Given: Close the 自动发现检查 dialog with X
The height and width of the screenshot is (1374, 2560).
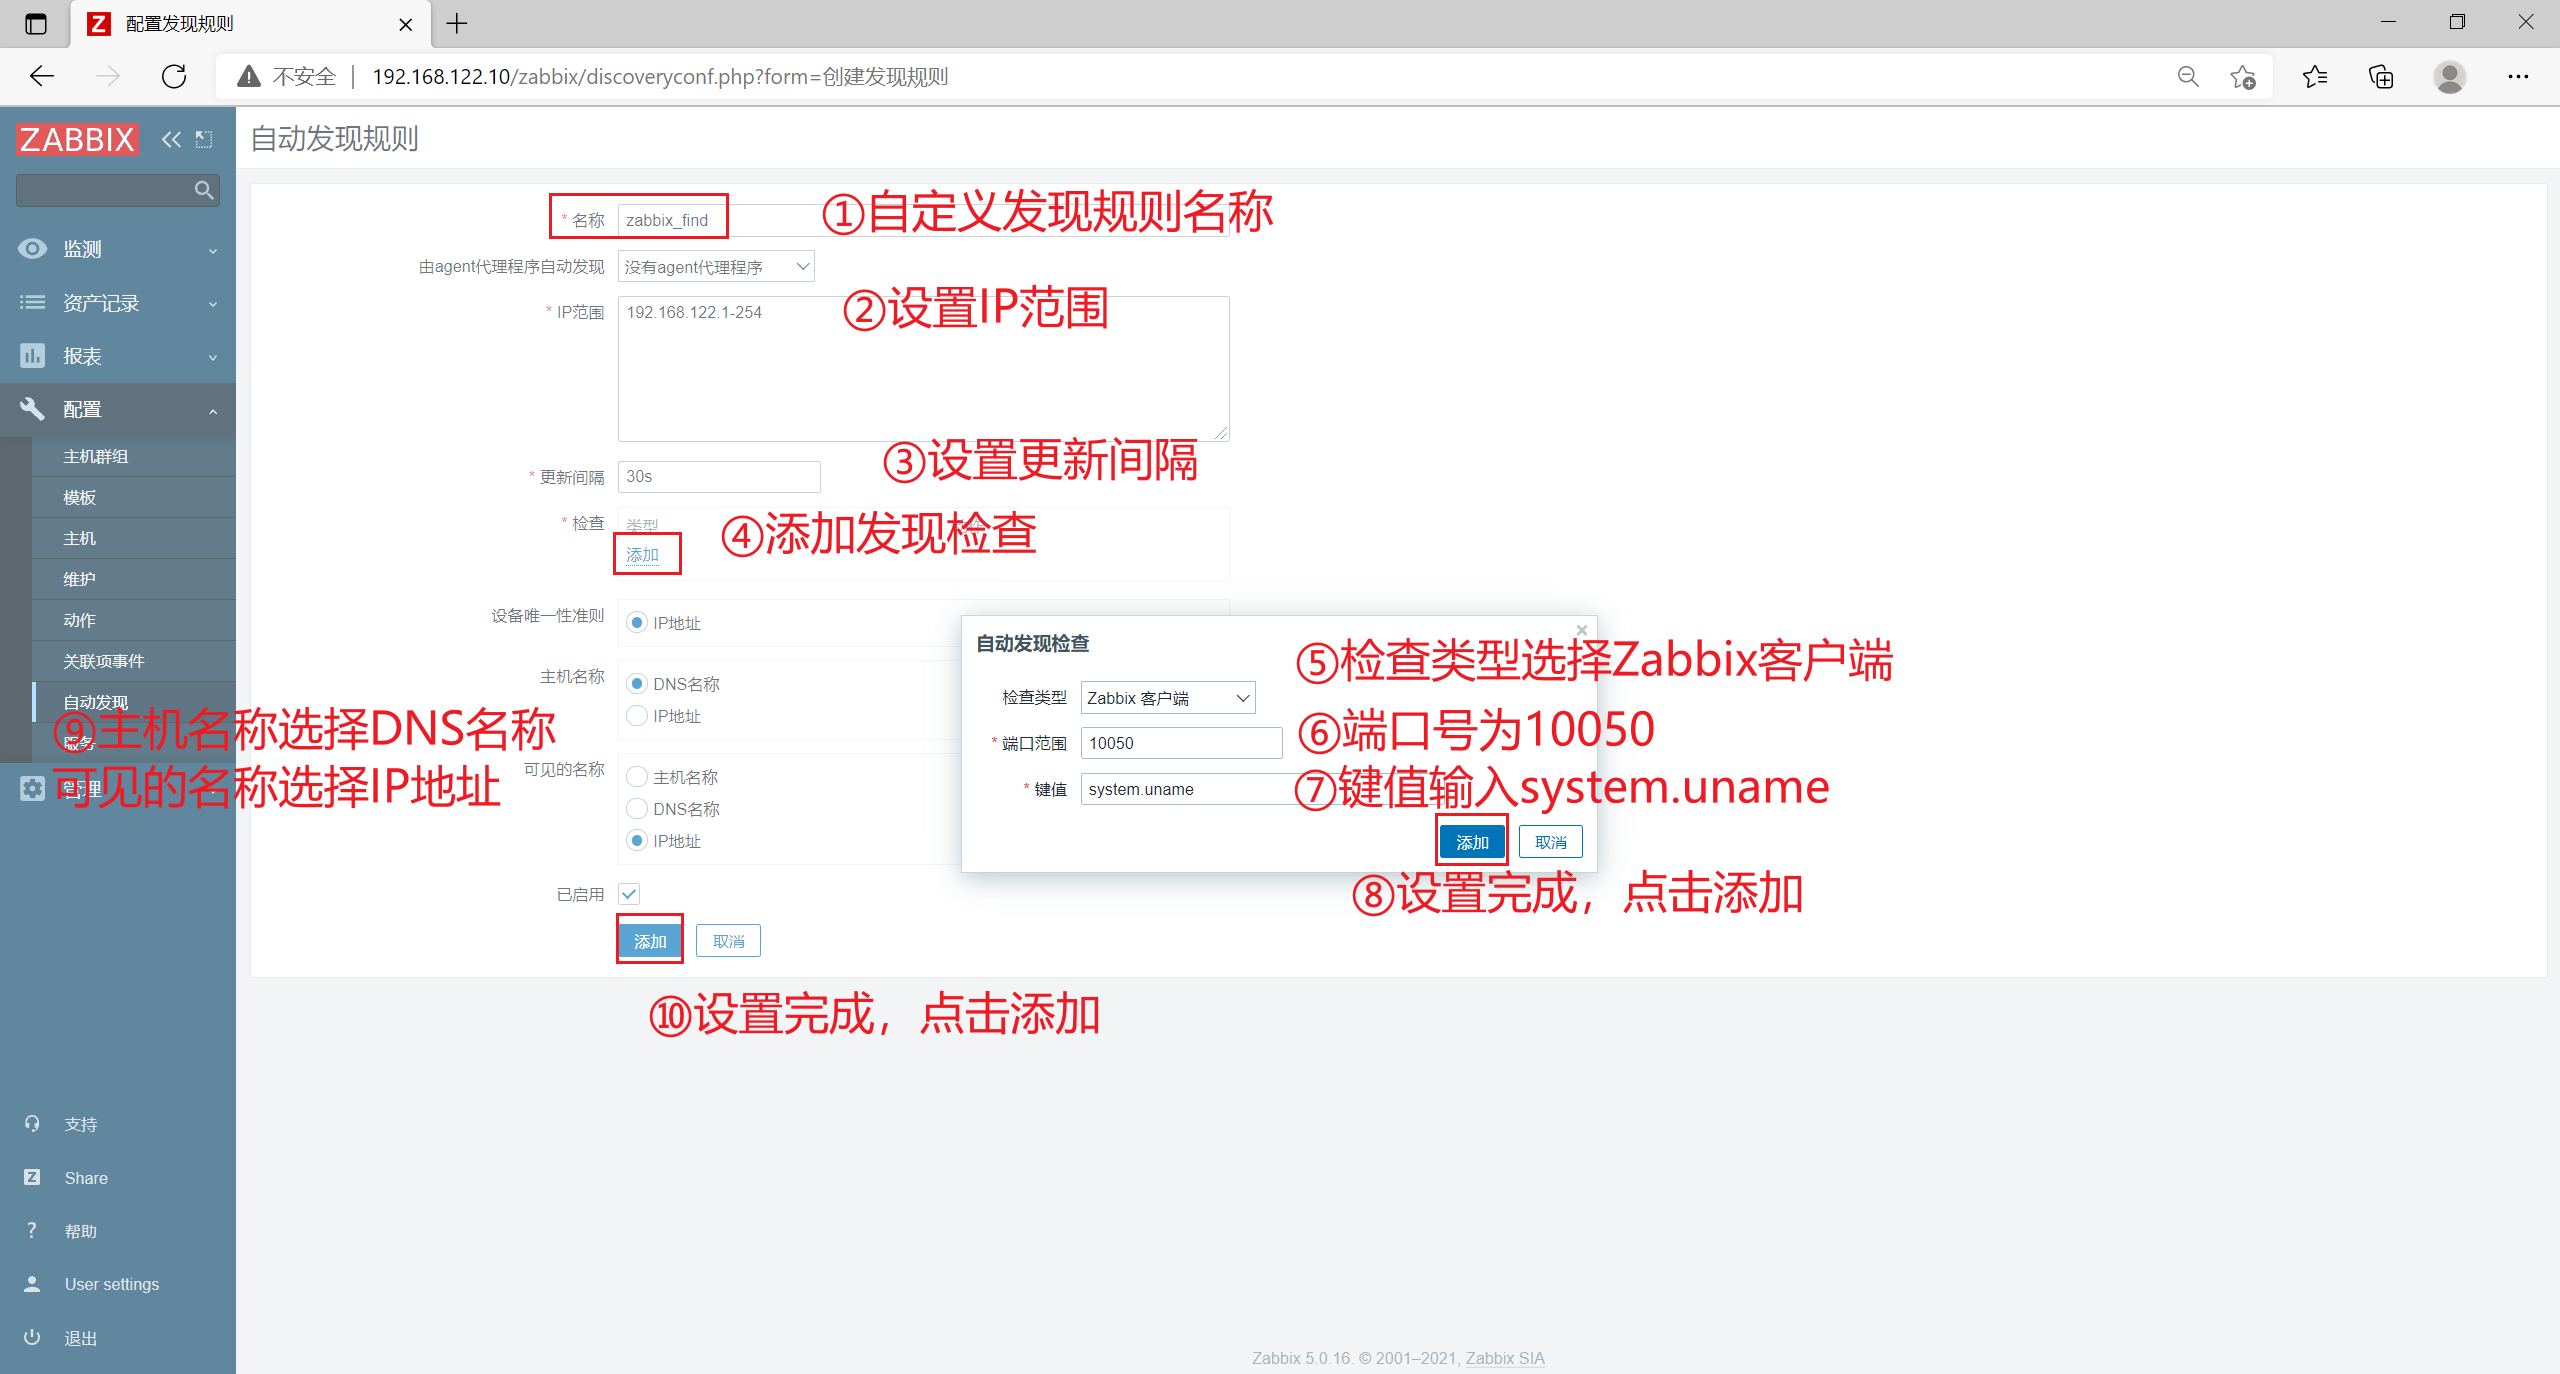Looking at the screenshot, I should coord(1582,630).
